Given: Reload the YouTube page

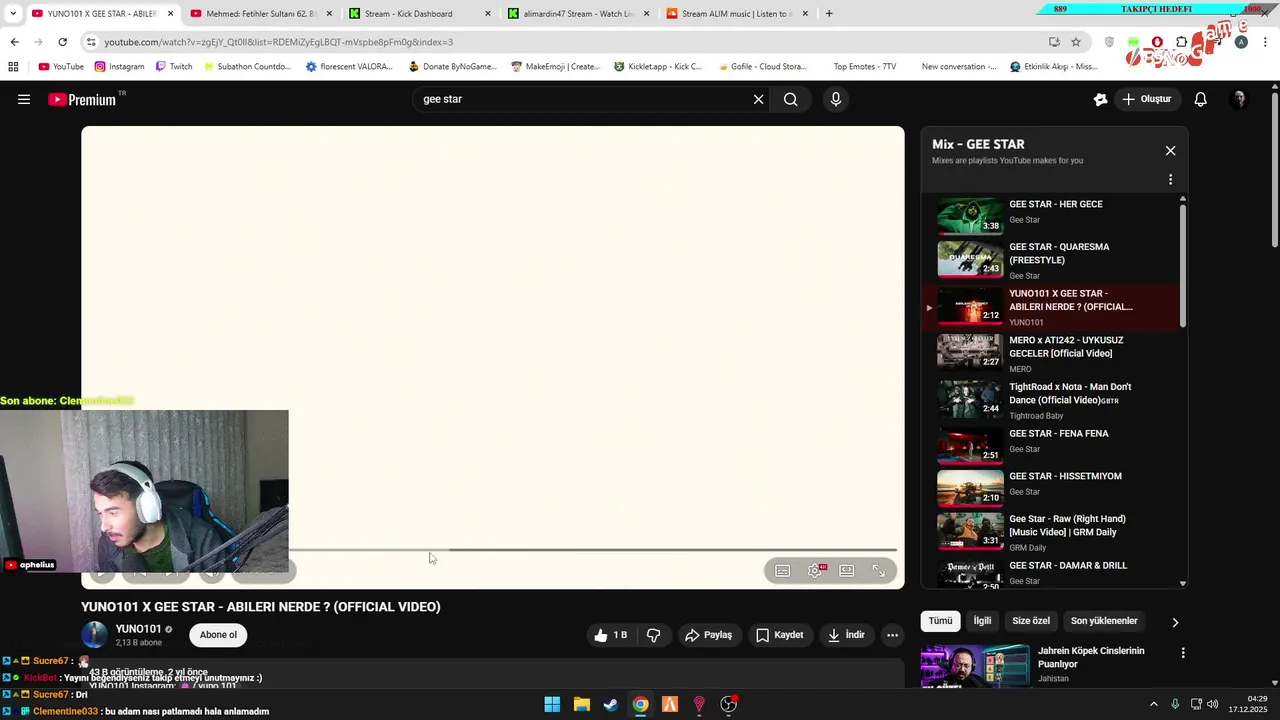Looking at the screenshot, I should click(62, 42).
